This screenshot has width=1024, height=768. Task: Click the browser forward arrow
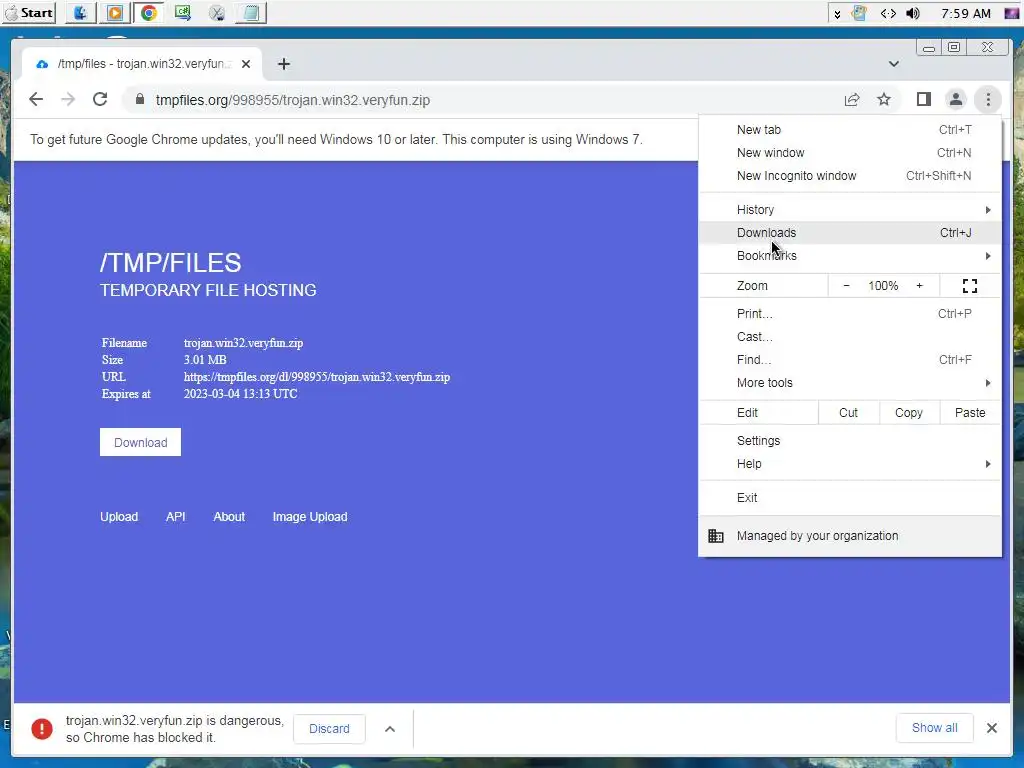pyautogui.click(x=68, y=99)
